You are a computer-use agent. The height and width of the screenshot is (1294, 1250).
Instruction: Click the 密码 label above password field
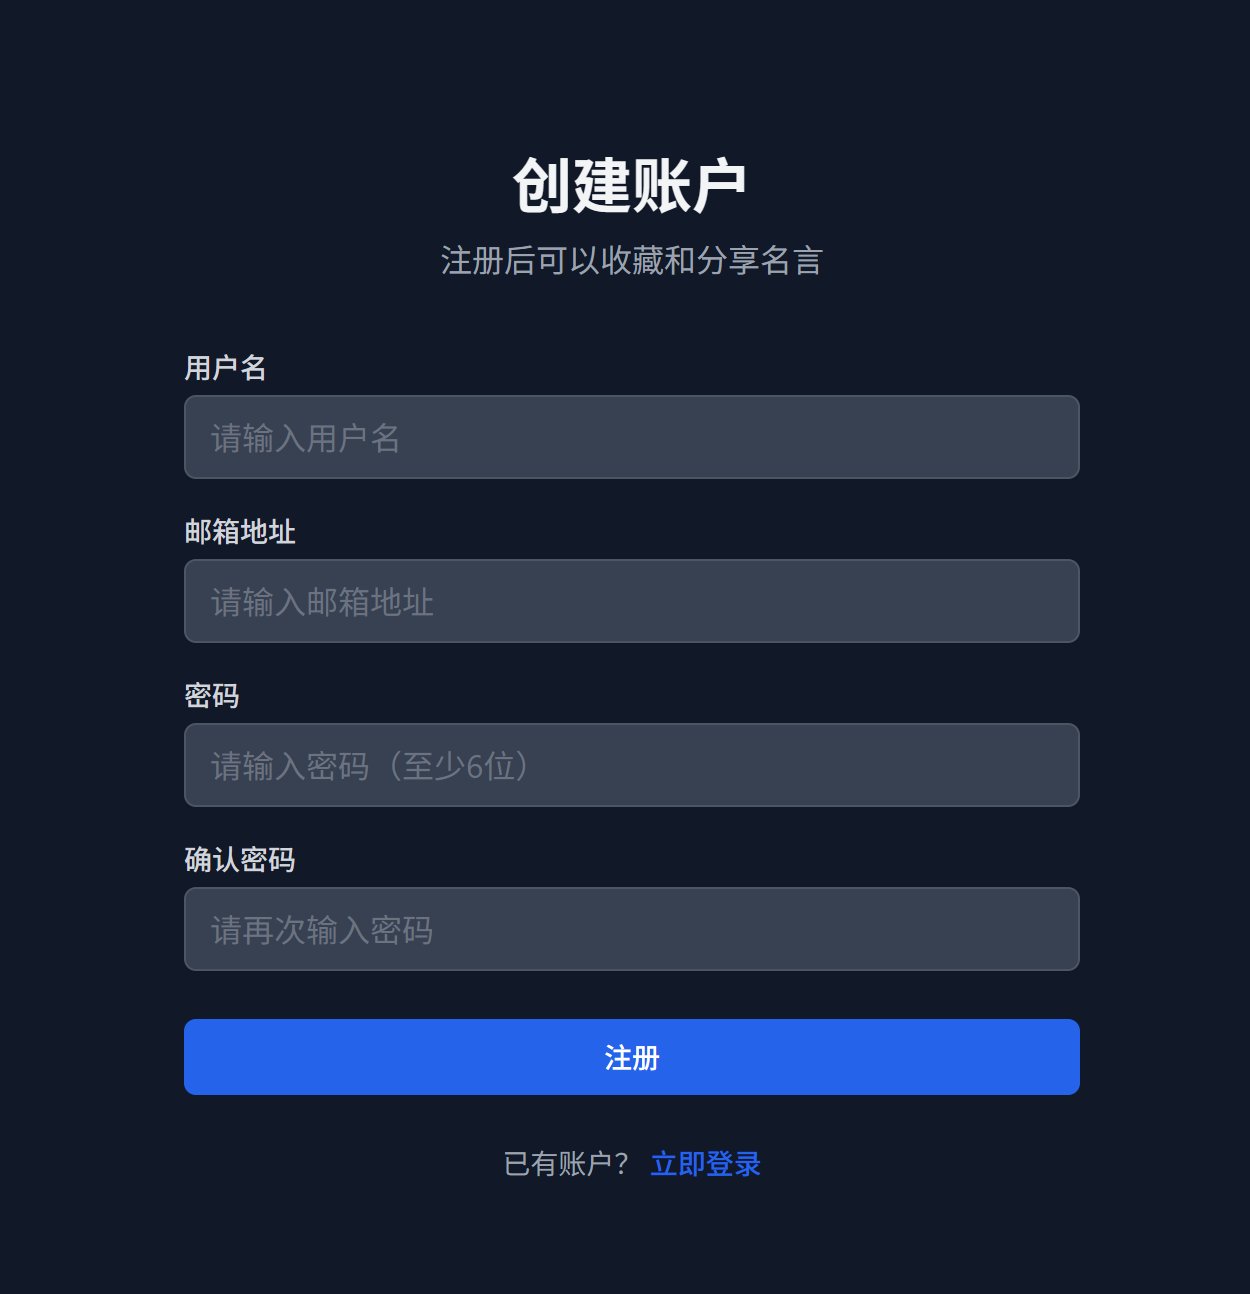click(x=212, y=696)
